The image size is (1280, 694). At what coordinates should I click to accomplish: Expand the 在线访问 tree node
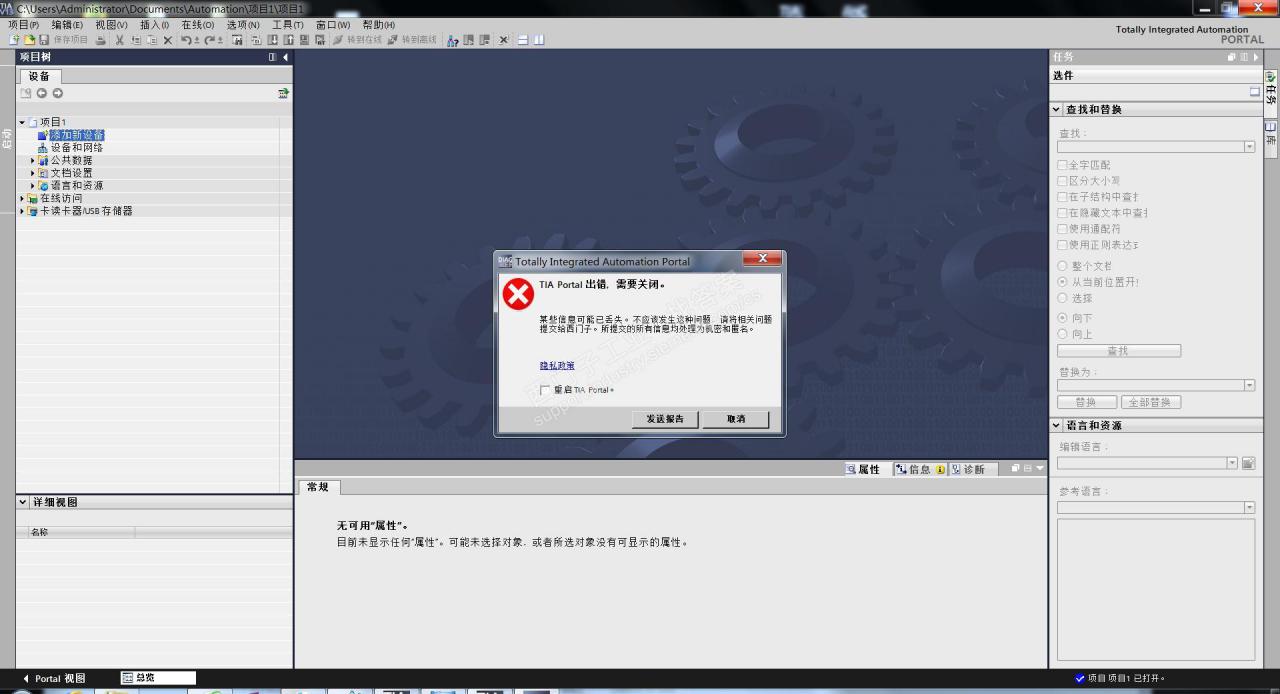click(x=22, y=198)
